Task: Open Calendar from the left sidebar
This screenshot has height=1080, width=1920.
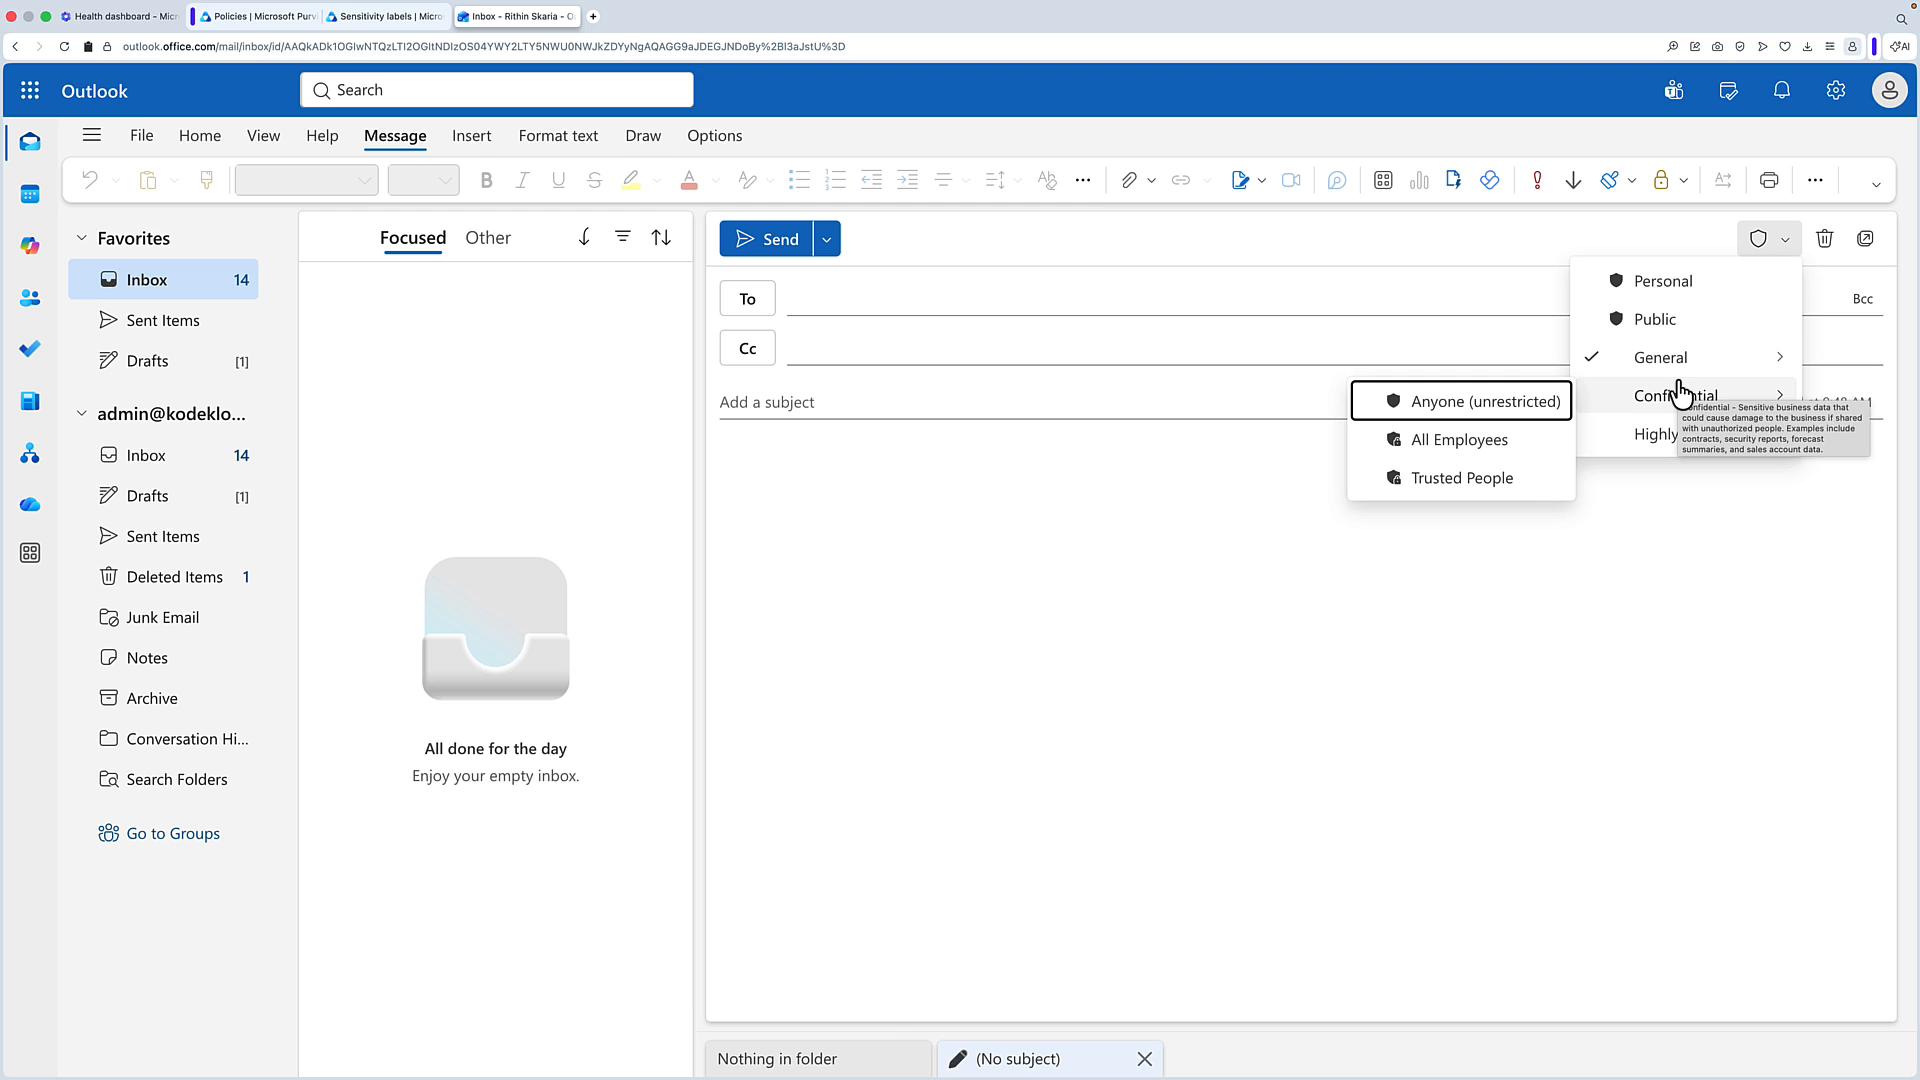Action: click(30, 194)
